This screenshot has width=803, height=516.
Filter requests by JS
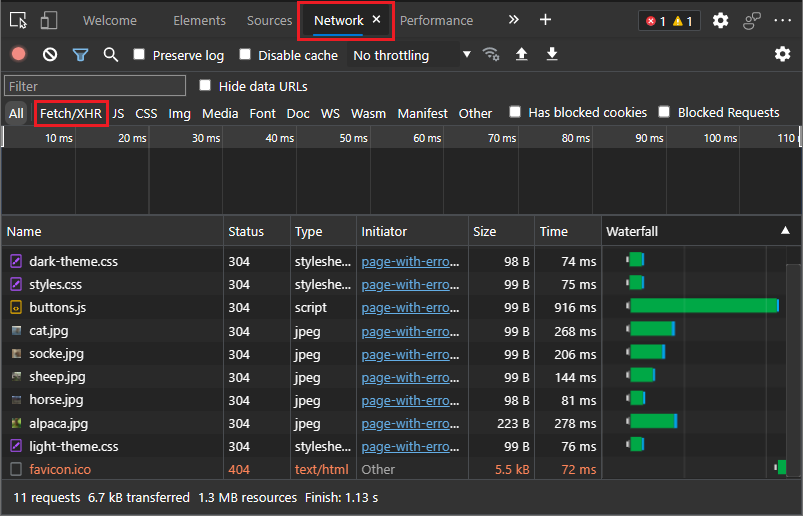coord(118,113)
